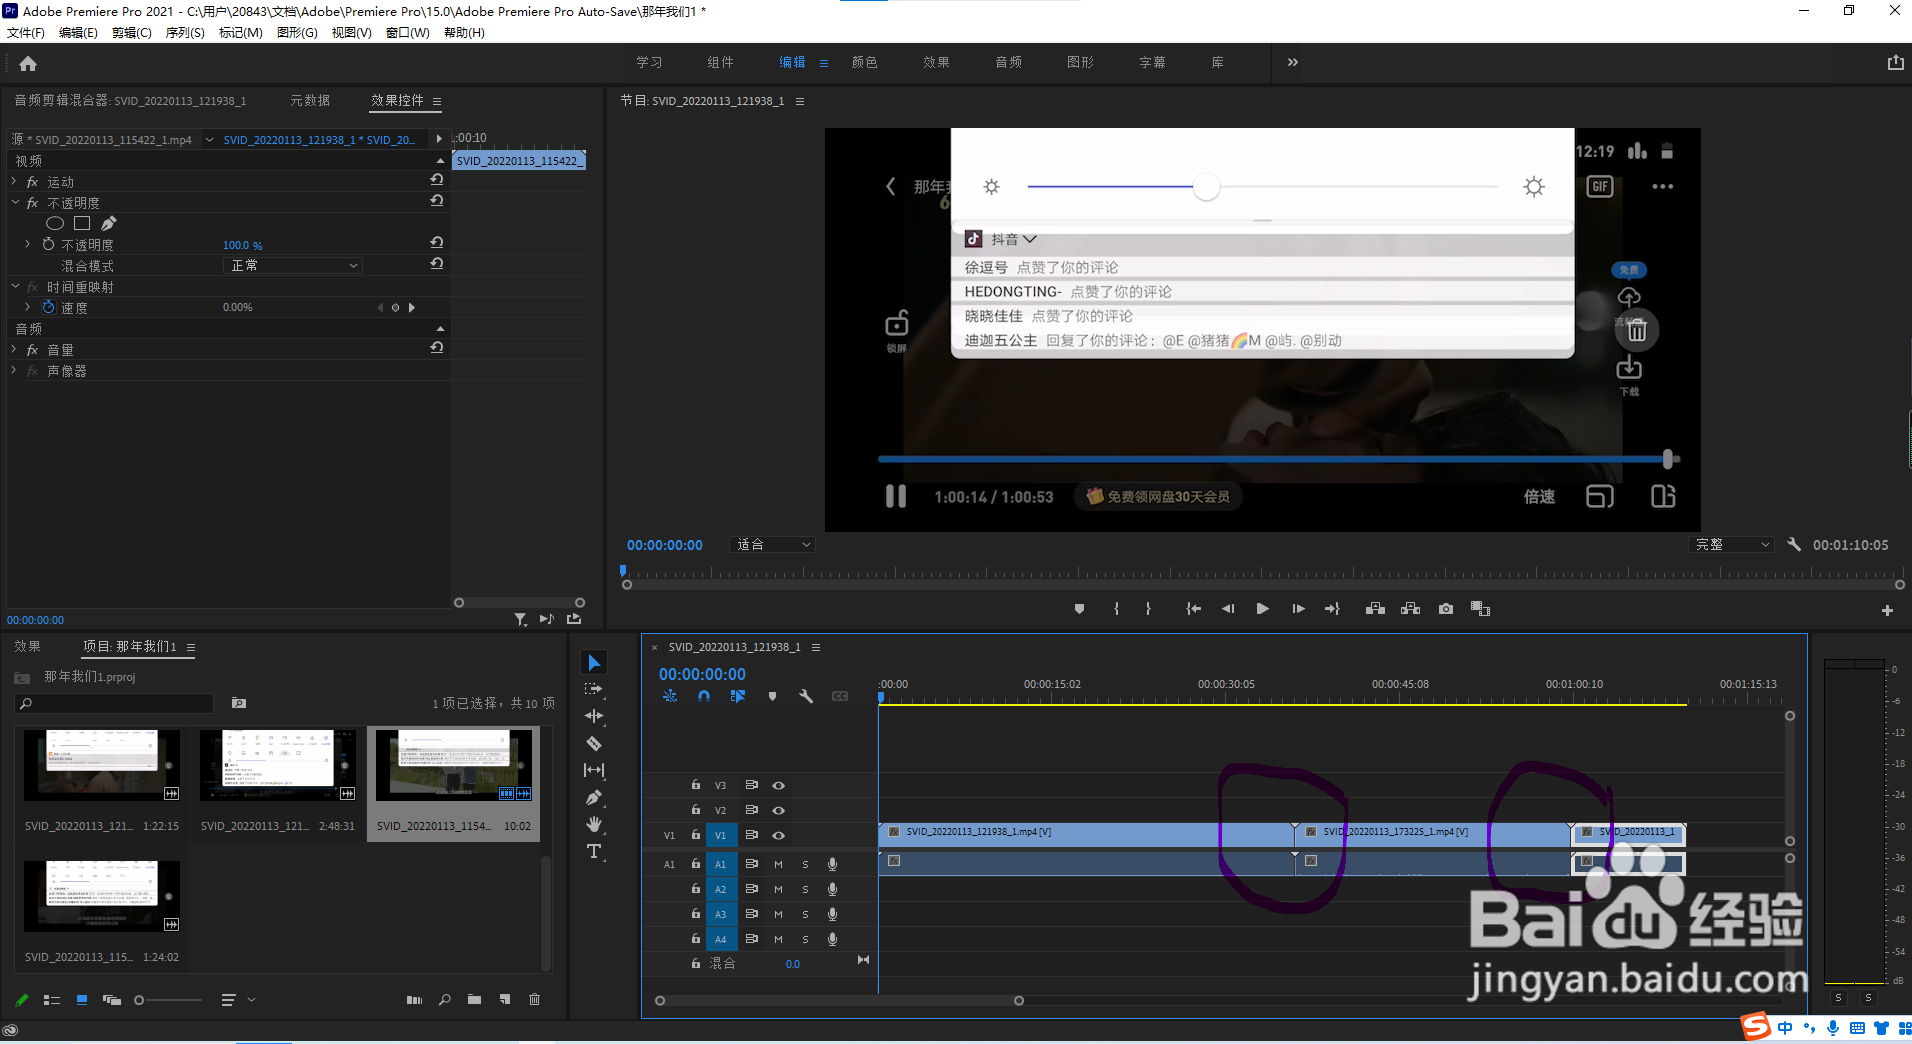Screen dimensions: 1912x1044
Task: Collapse Time Remapping (时间重映射) effect
Action: (x=14, y=287)
